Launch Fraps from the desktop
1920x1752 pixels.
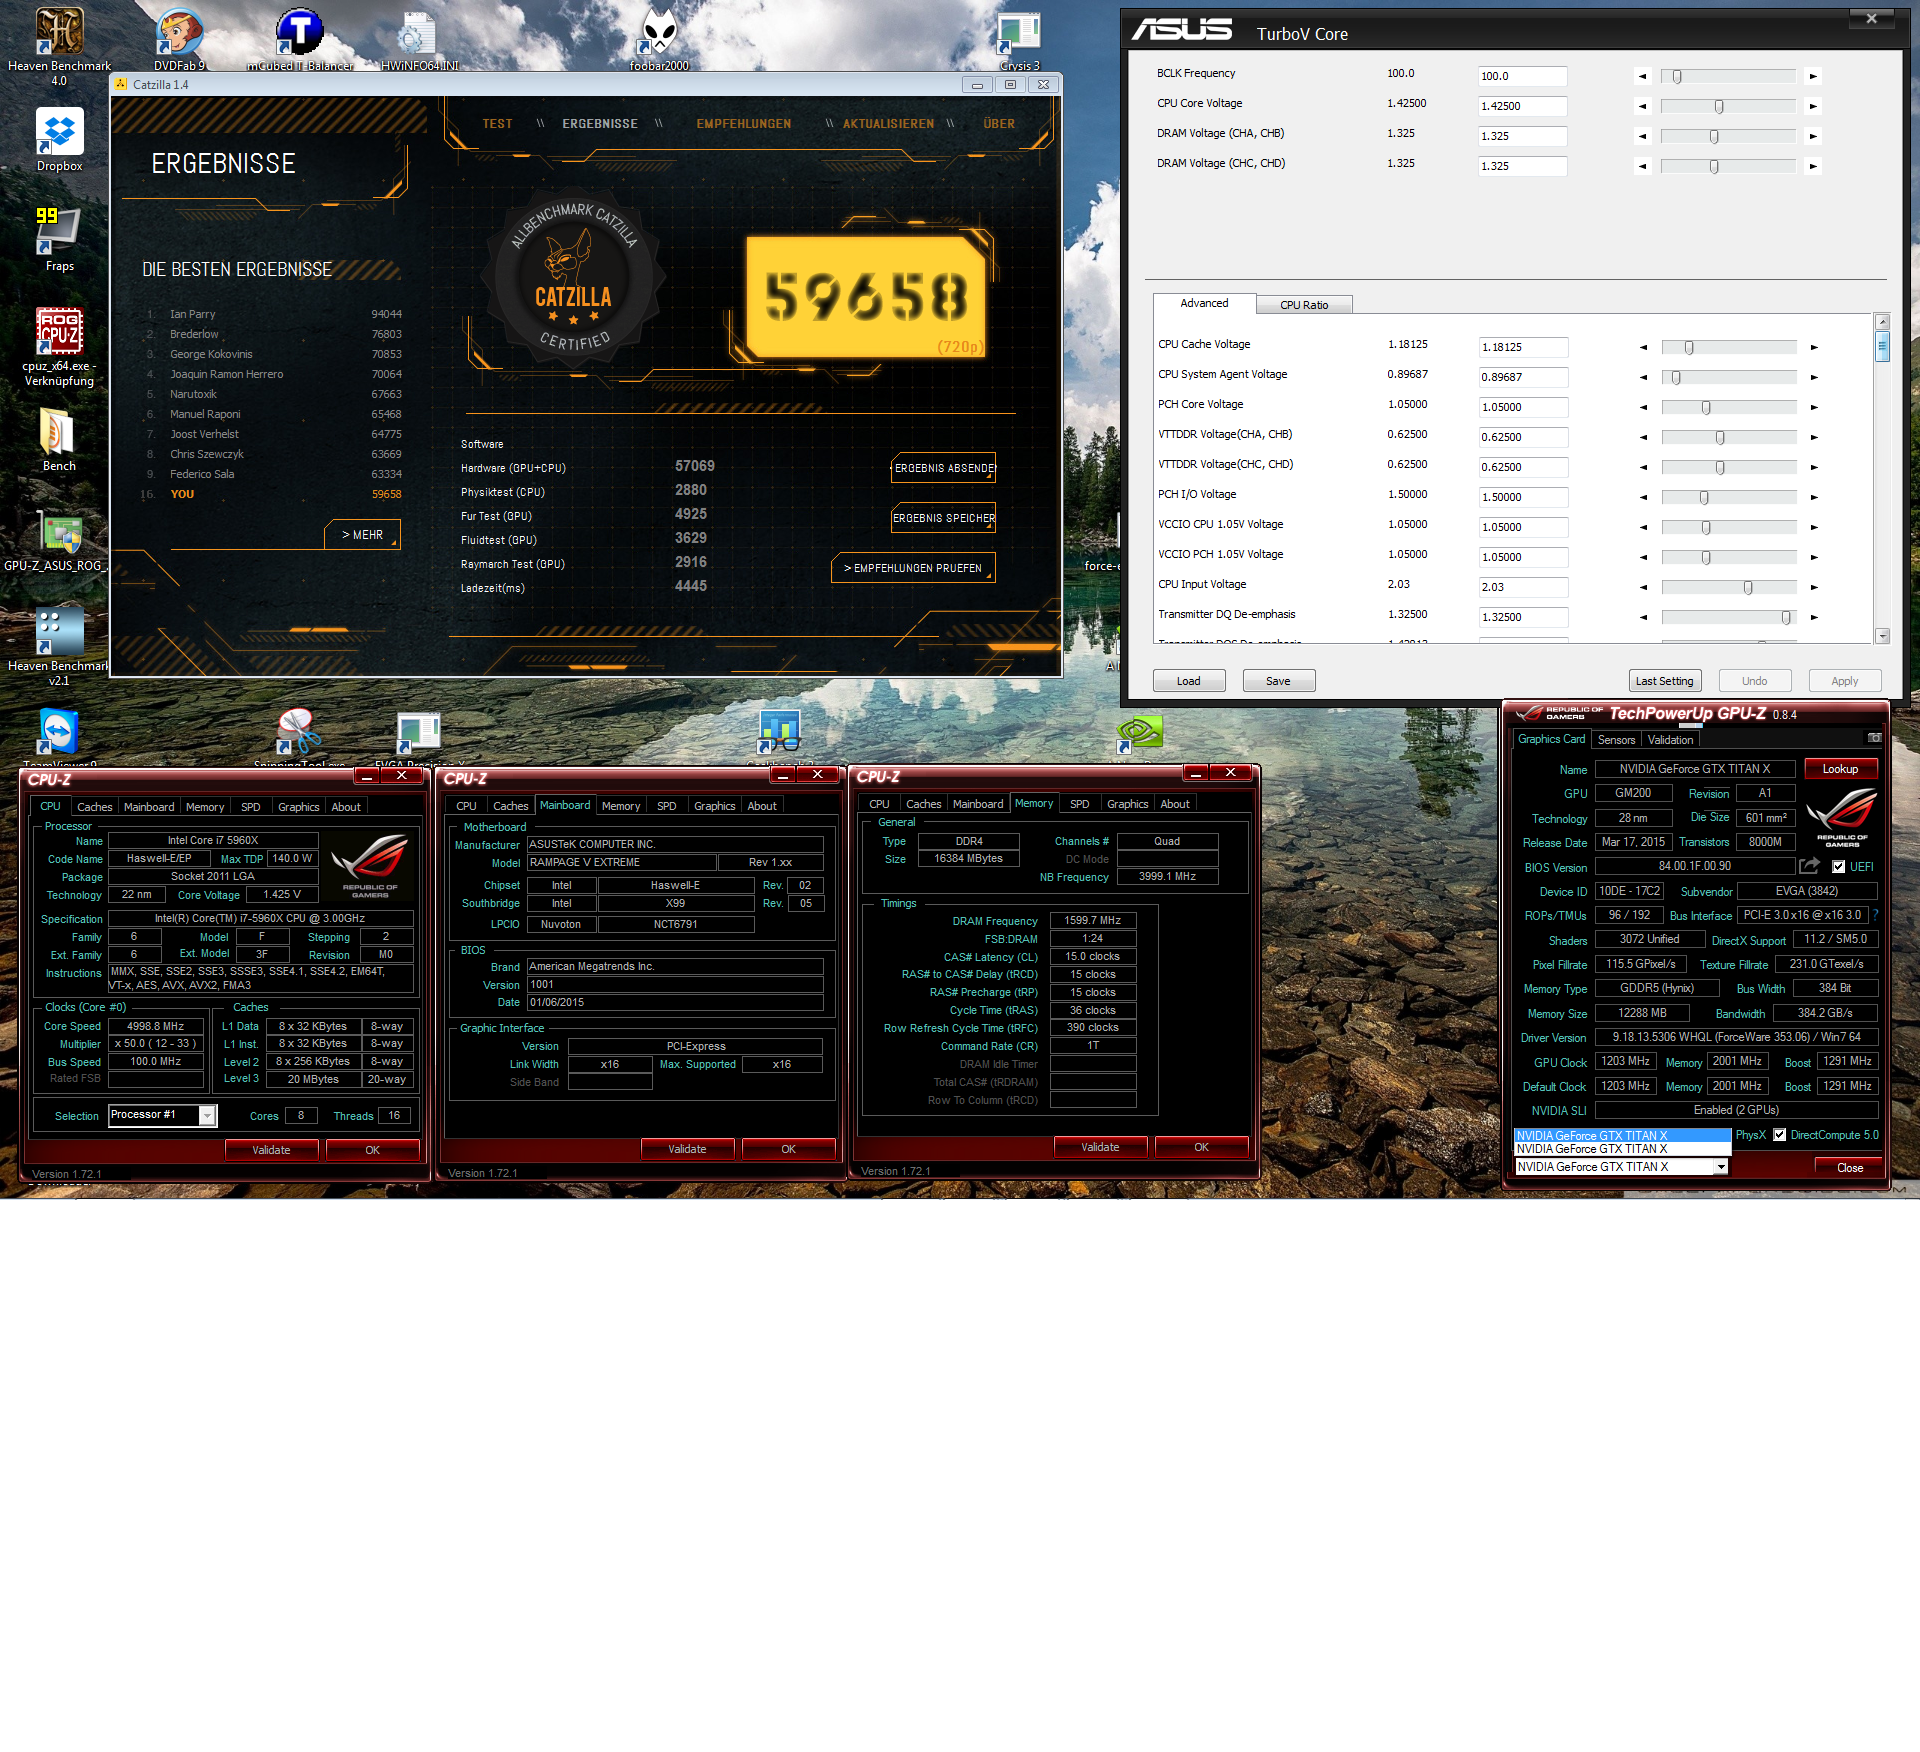[59, 240]
